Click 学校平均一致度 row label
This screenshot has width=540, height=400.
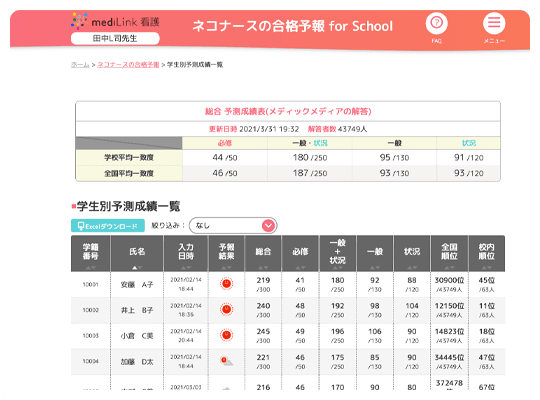(129, 157)
